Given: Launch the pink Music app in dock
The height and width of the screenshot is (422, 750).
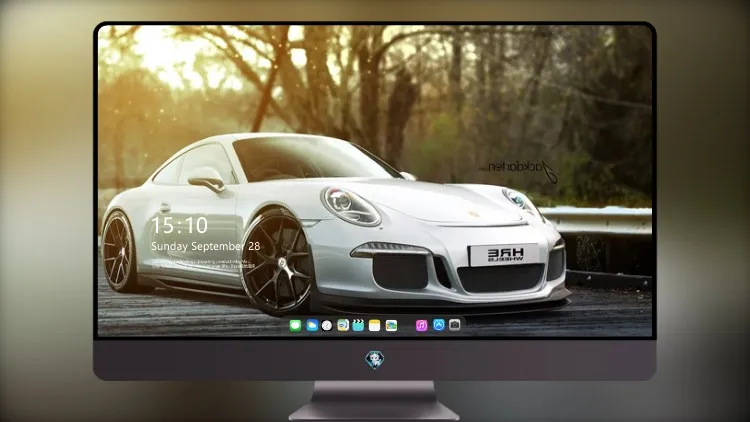Looking at the screenshot, I should 421,325.
